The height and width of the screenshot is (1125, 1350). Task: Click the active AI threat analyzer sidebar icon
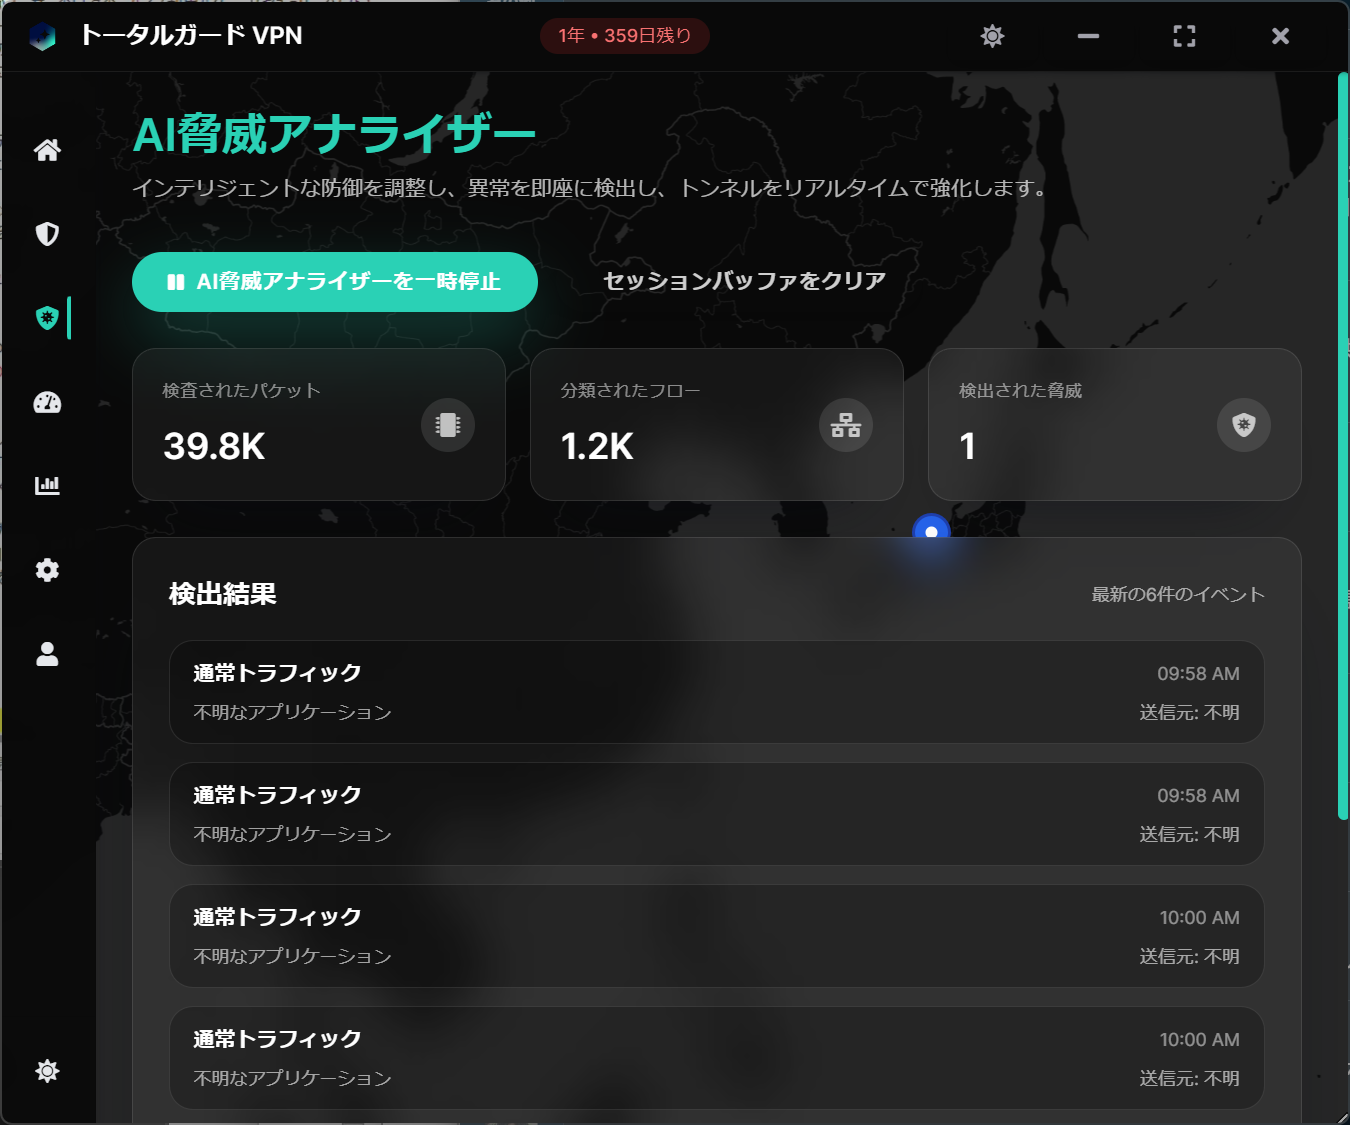coord(47,317)
